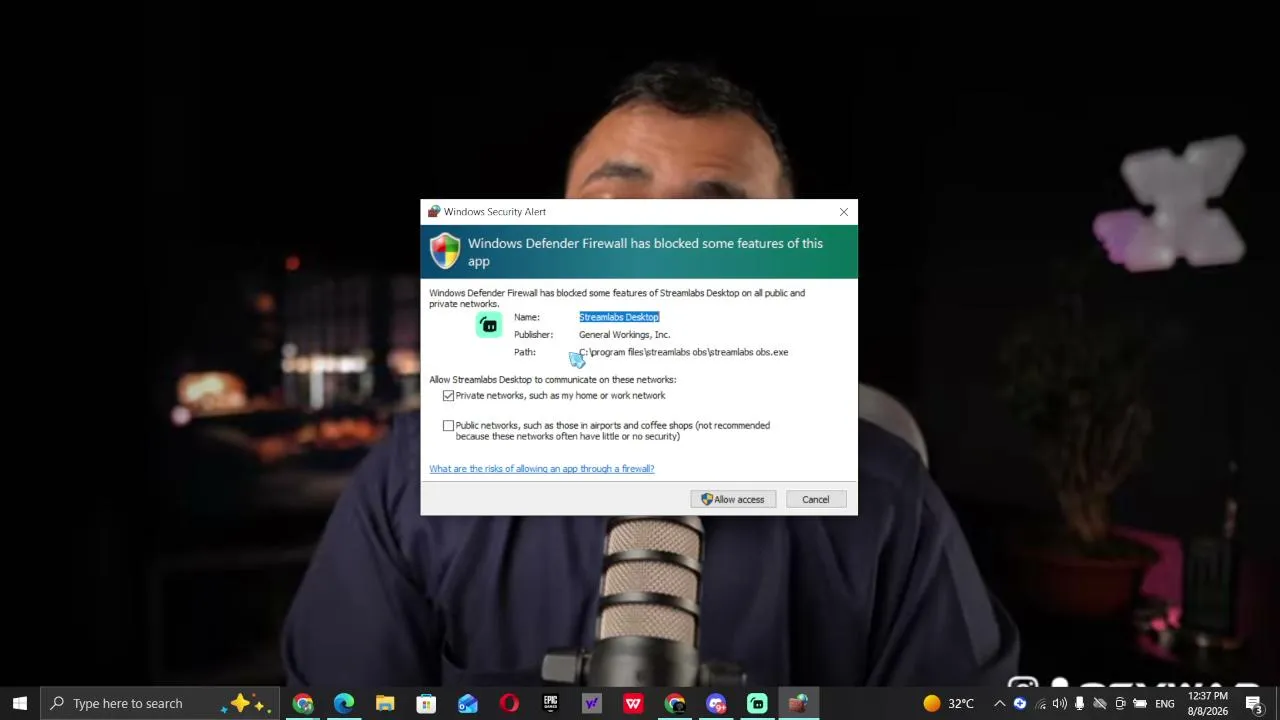Switch the ENG input language indicator

[x=1165, y=703]
